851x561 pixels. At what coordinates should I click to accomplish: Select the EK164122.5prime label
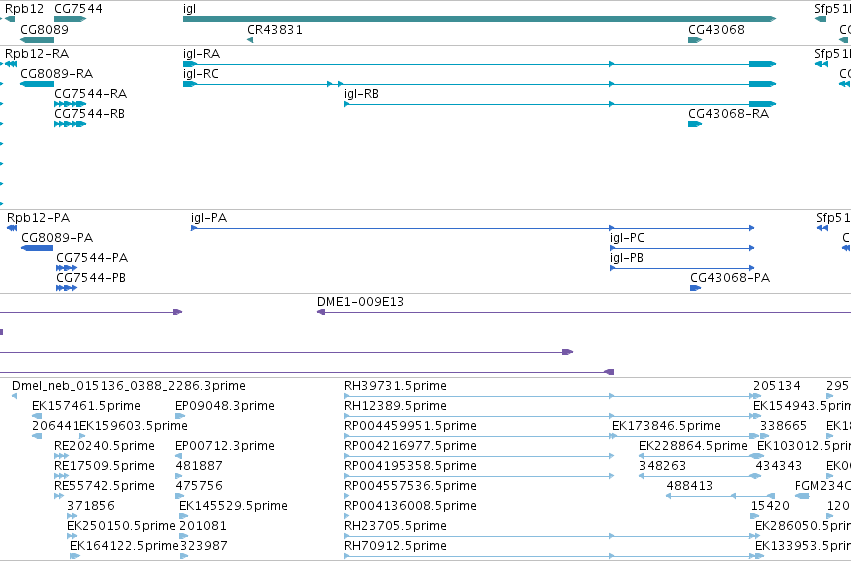click(124, 546)
